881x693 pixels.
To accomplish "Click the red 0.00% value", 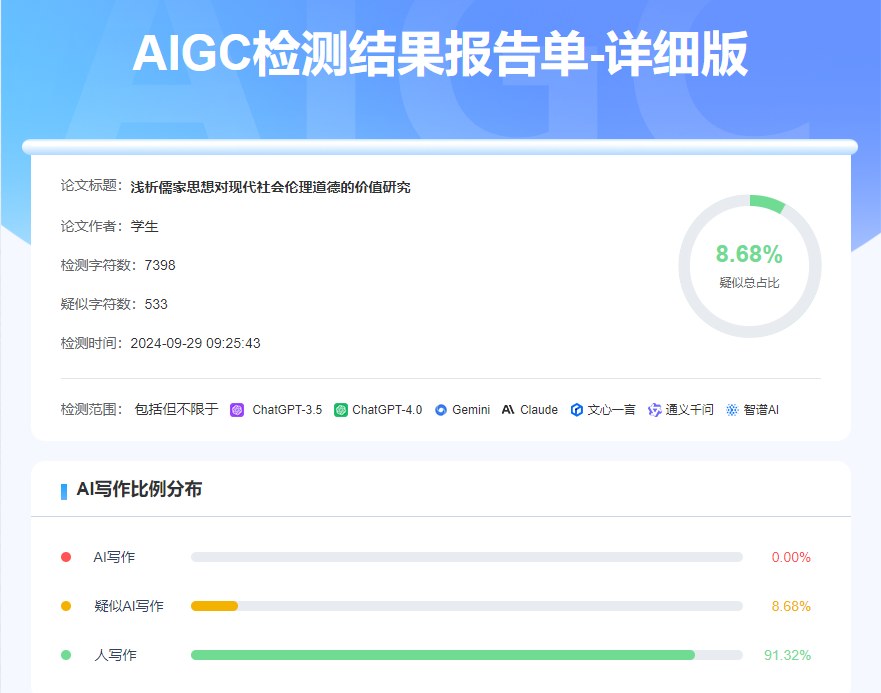I will 791,558.
